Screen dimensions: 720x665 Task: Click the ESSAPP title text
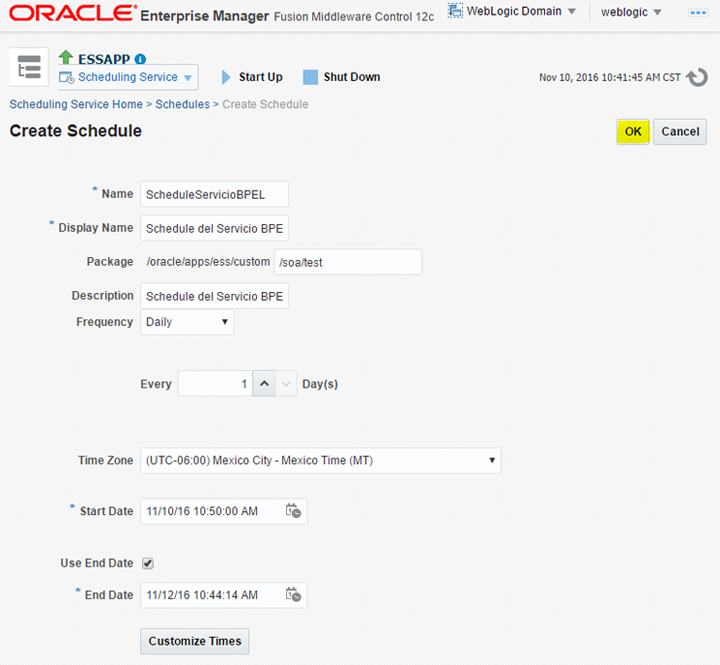pos(104,59)
